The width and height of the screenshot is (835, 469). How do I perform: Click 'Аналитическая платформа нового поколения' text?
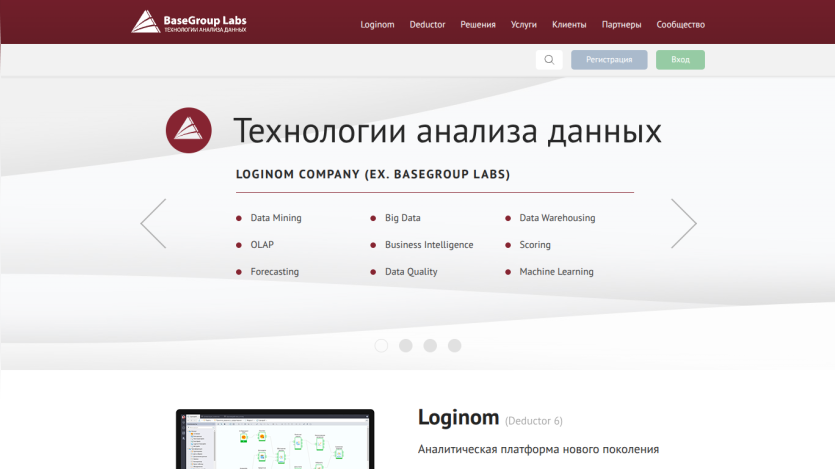(538, 449)
